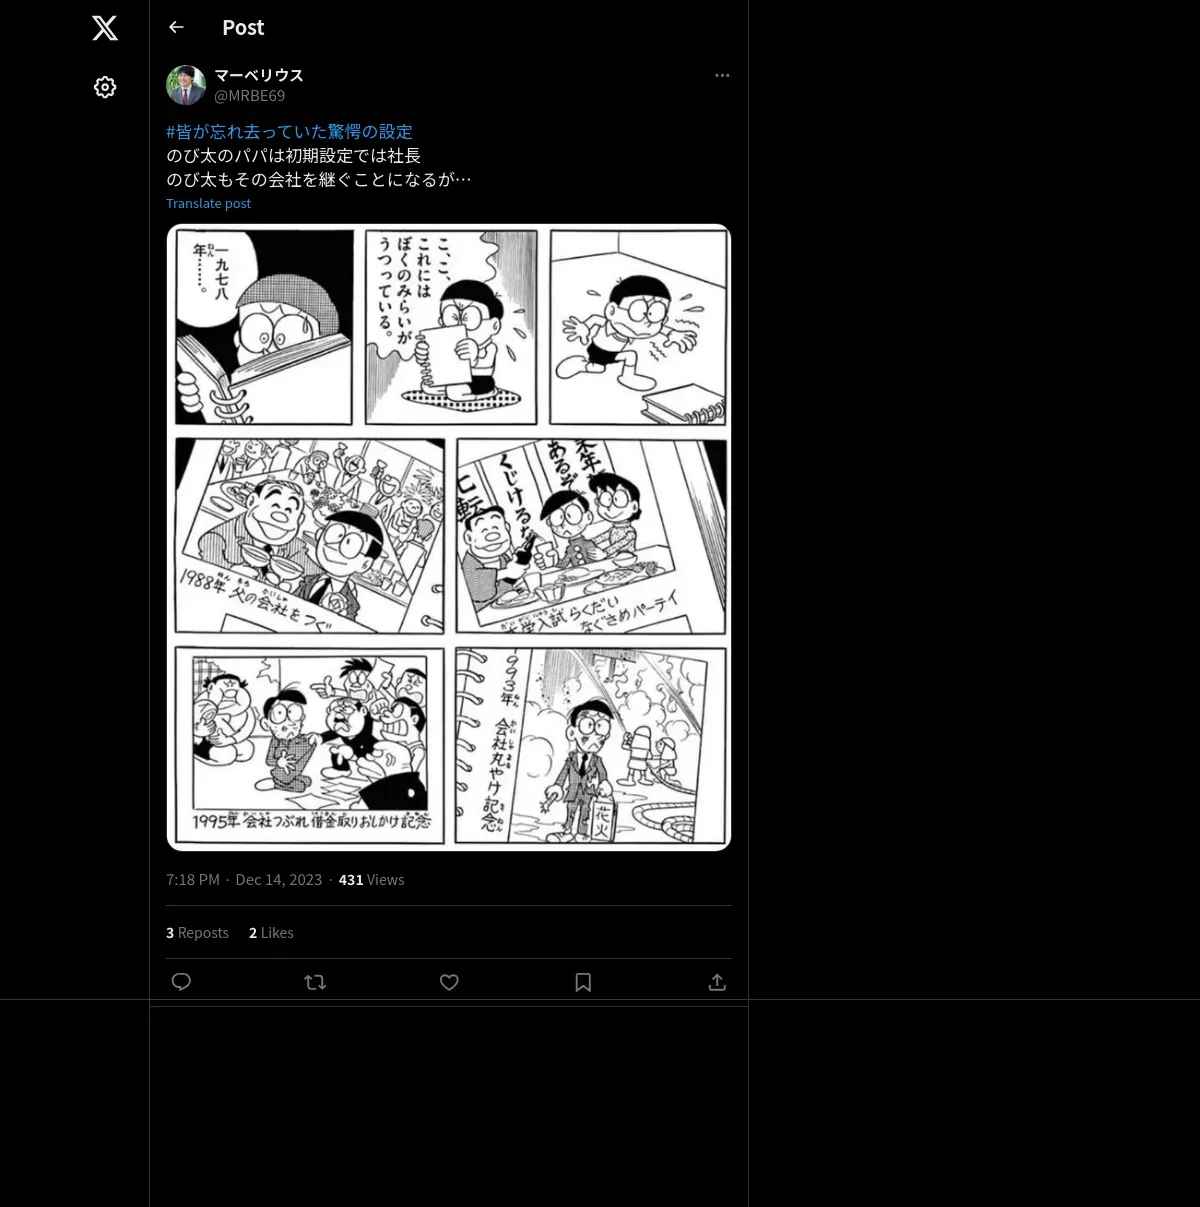
Task: Go back using the arrow icon
Action: (x=177, y=27)
